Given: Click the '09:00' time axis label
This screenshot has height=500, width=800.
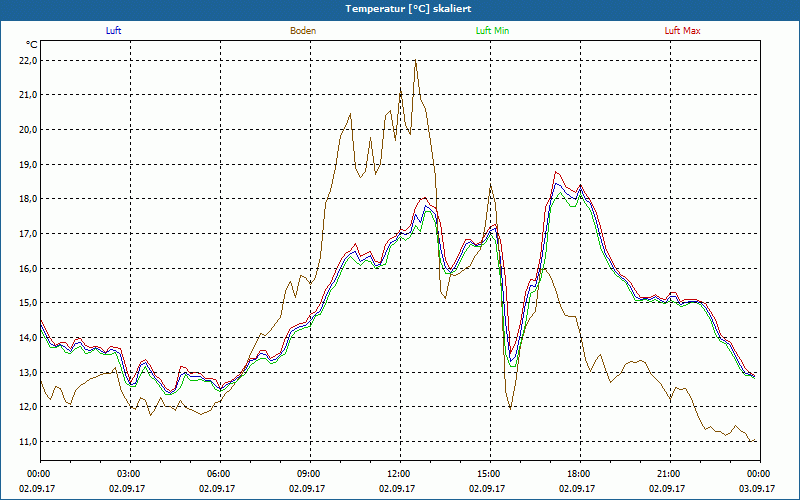Looking at the screenshot, I should [x=310, y=473].
